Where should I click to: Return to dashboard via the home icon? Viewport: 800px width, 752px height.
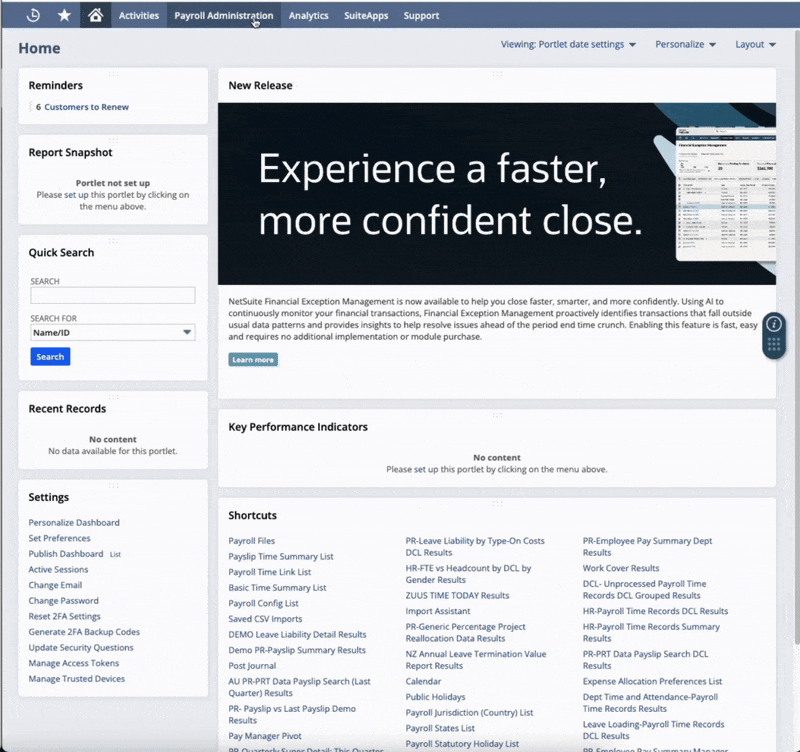click(x=94, y=15)
